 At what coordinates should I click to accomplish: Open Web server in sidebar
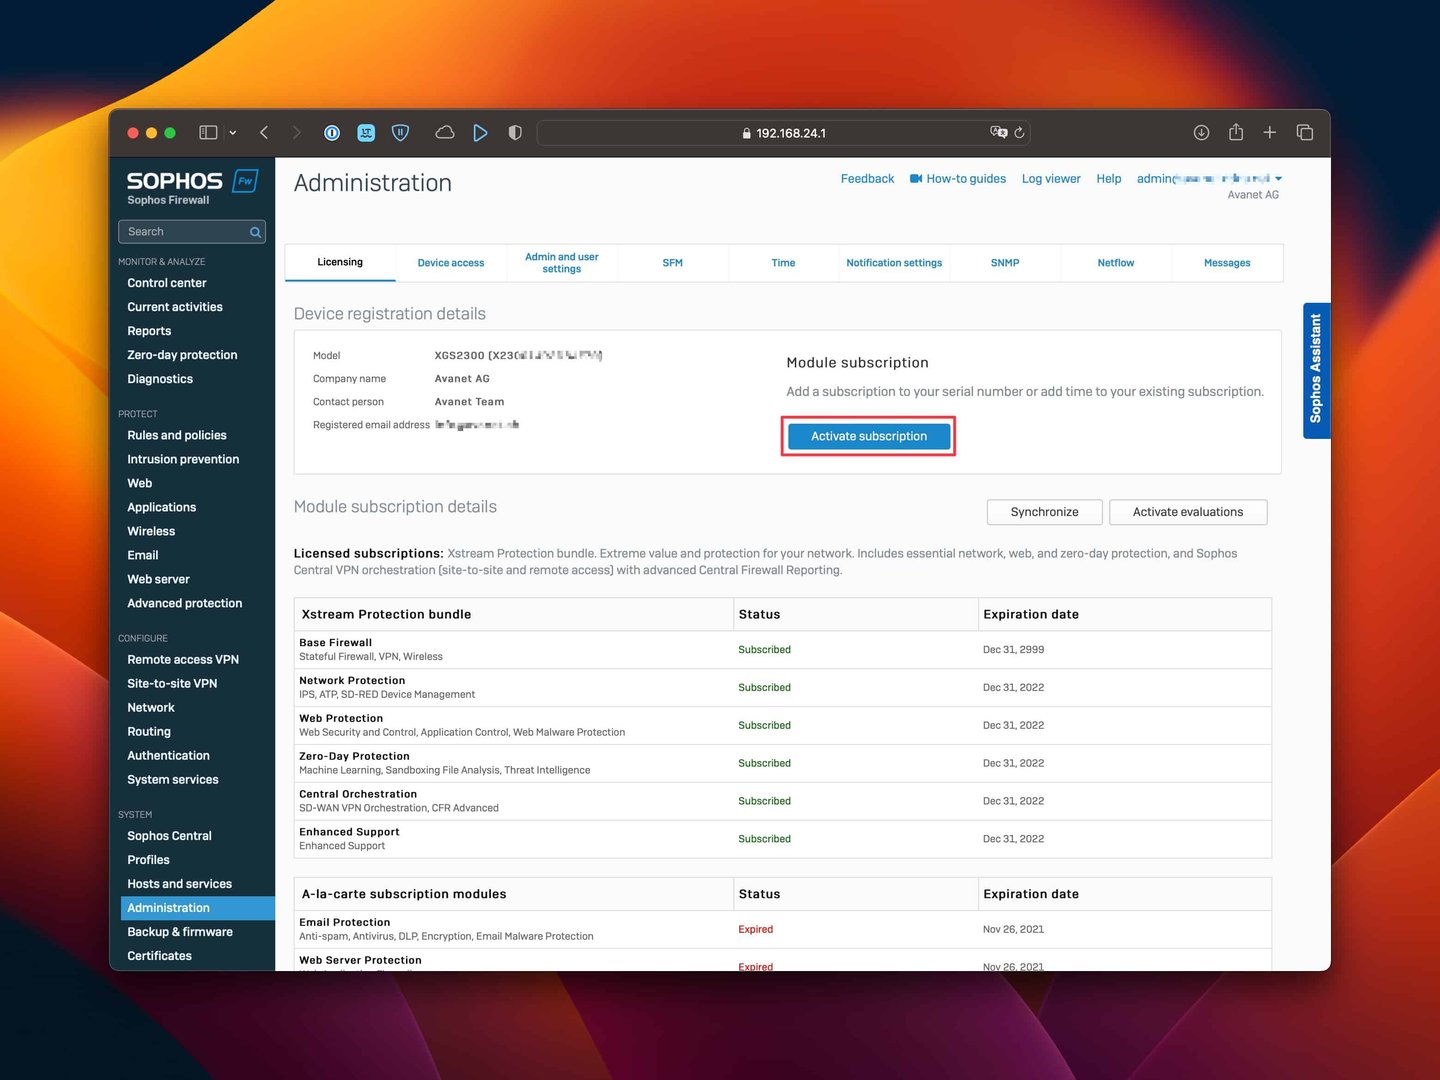click(x=158, y=579)
